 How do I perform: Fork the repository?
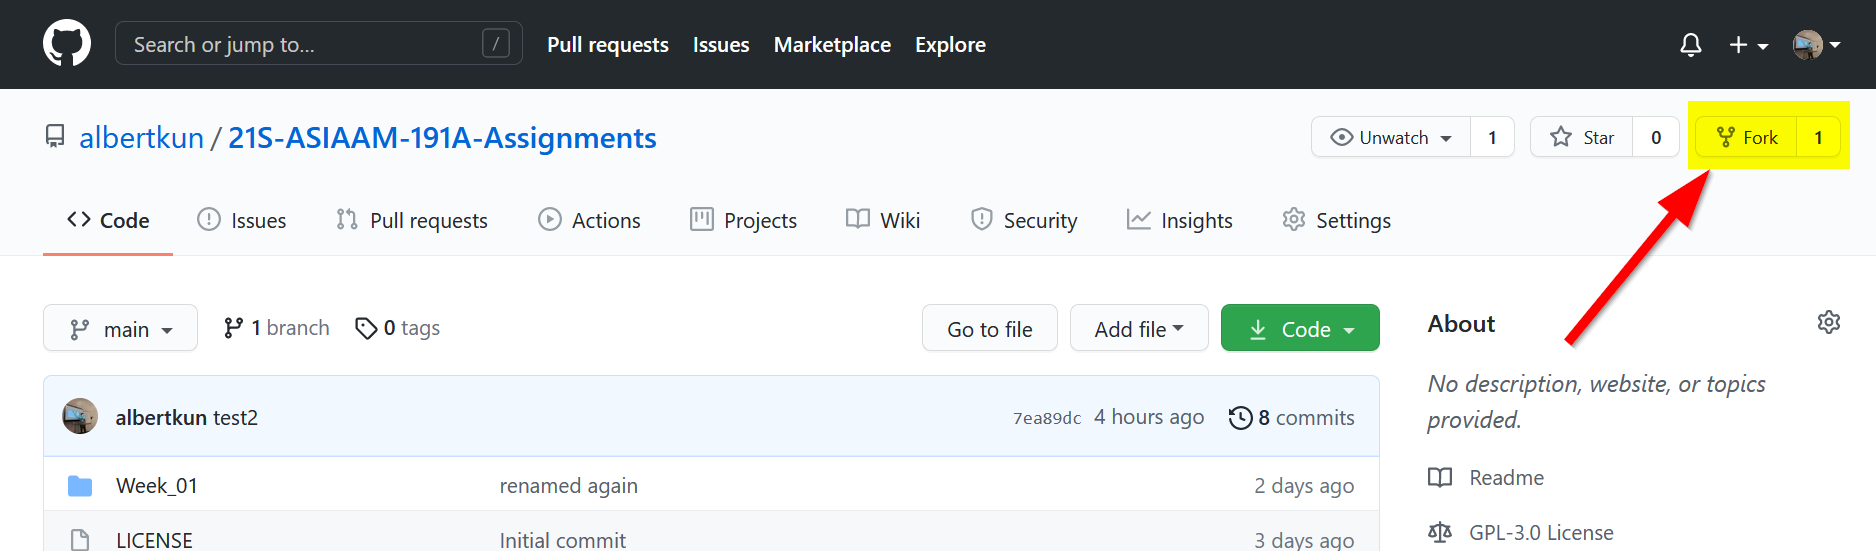[1747, 137]
